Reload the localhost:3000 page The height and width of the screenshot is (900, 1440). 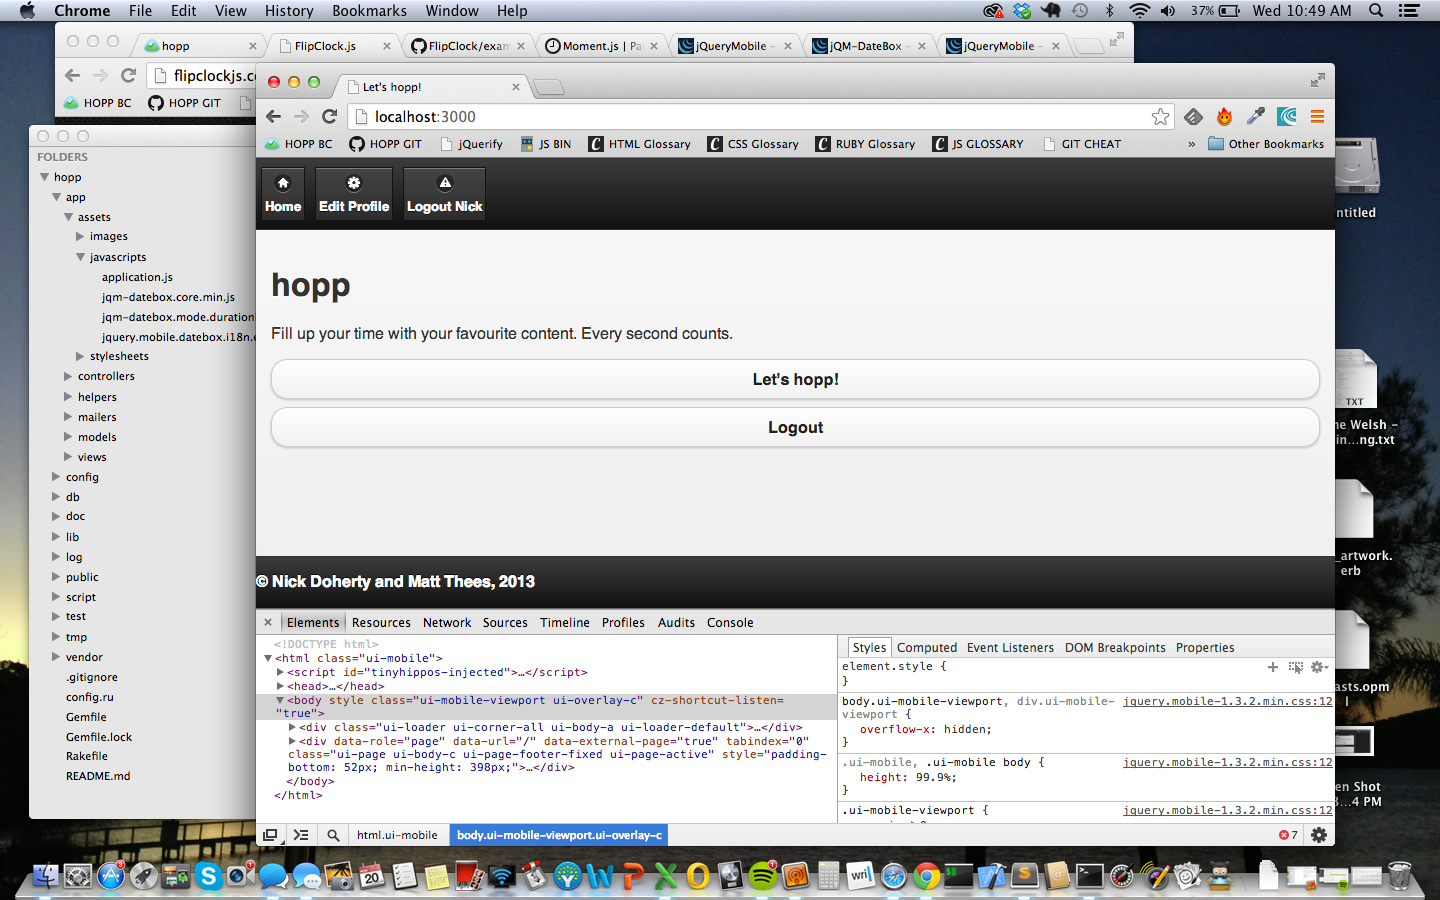click(x=329, y=117)
